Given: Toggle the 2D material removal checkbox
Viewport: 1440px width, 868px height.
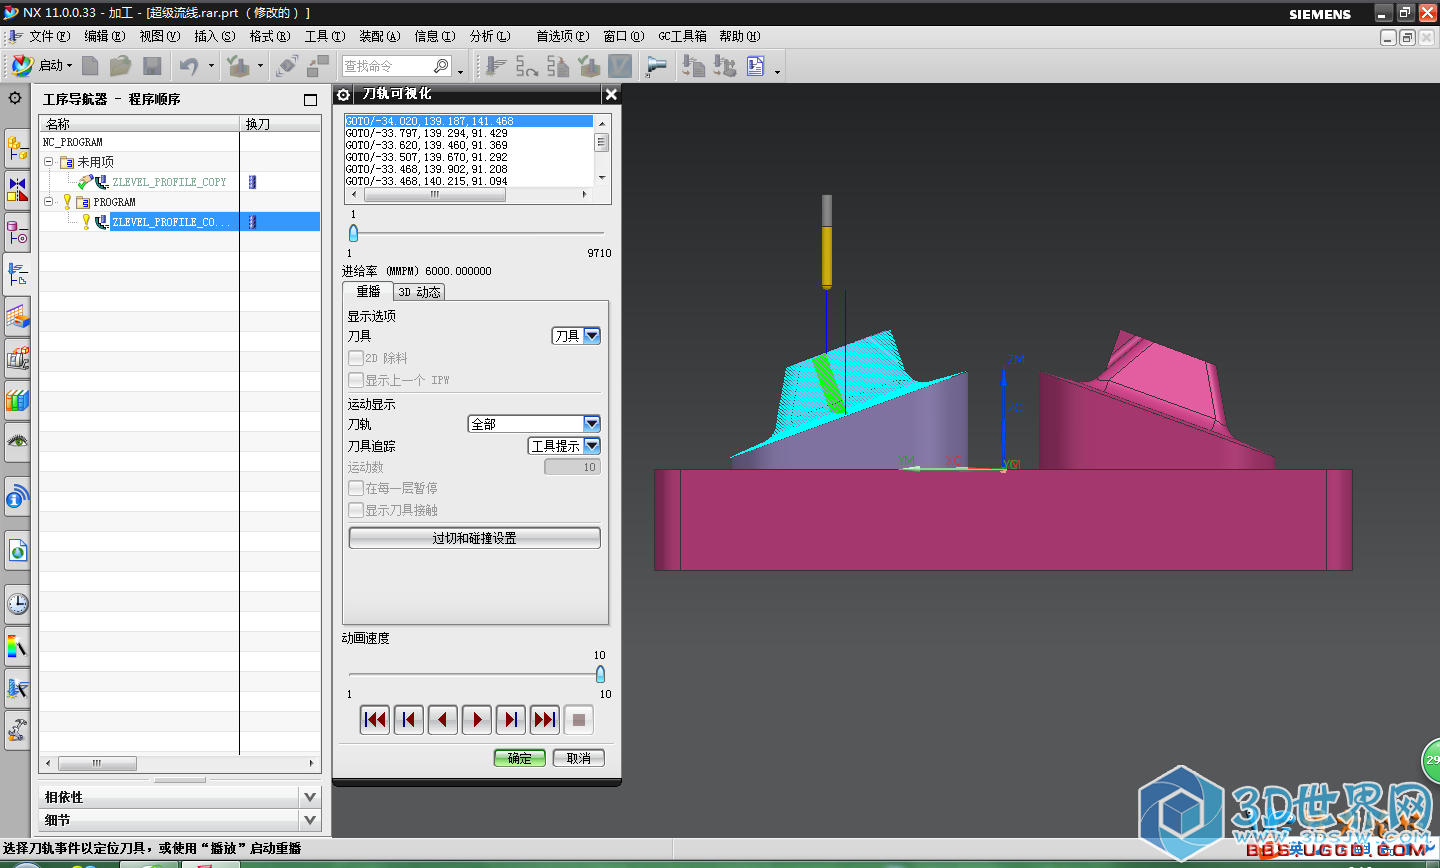Looking at the screenshot, I should pyautogui.click(x=355, y=358).
